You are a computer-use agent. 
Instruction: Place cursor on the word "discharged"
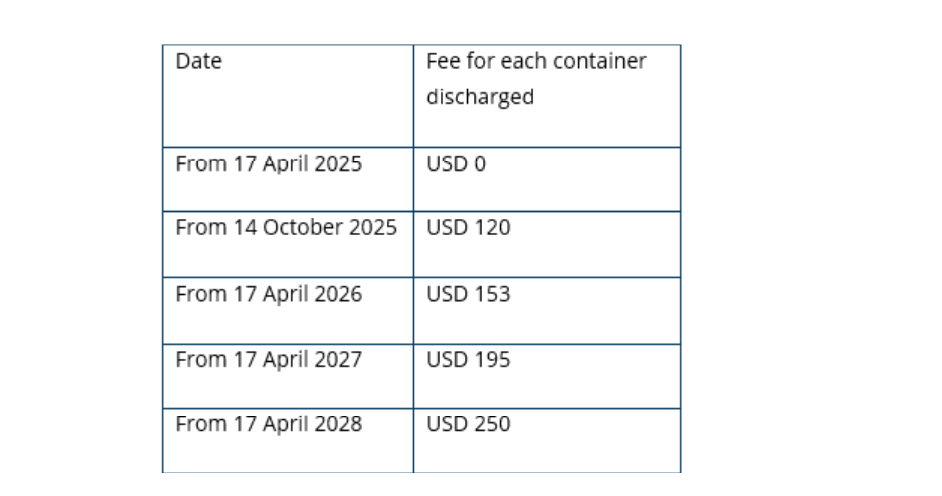click(480, 98)
